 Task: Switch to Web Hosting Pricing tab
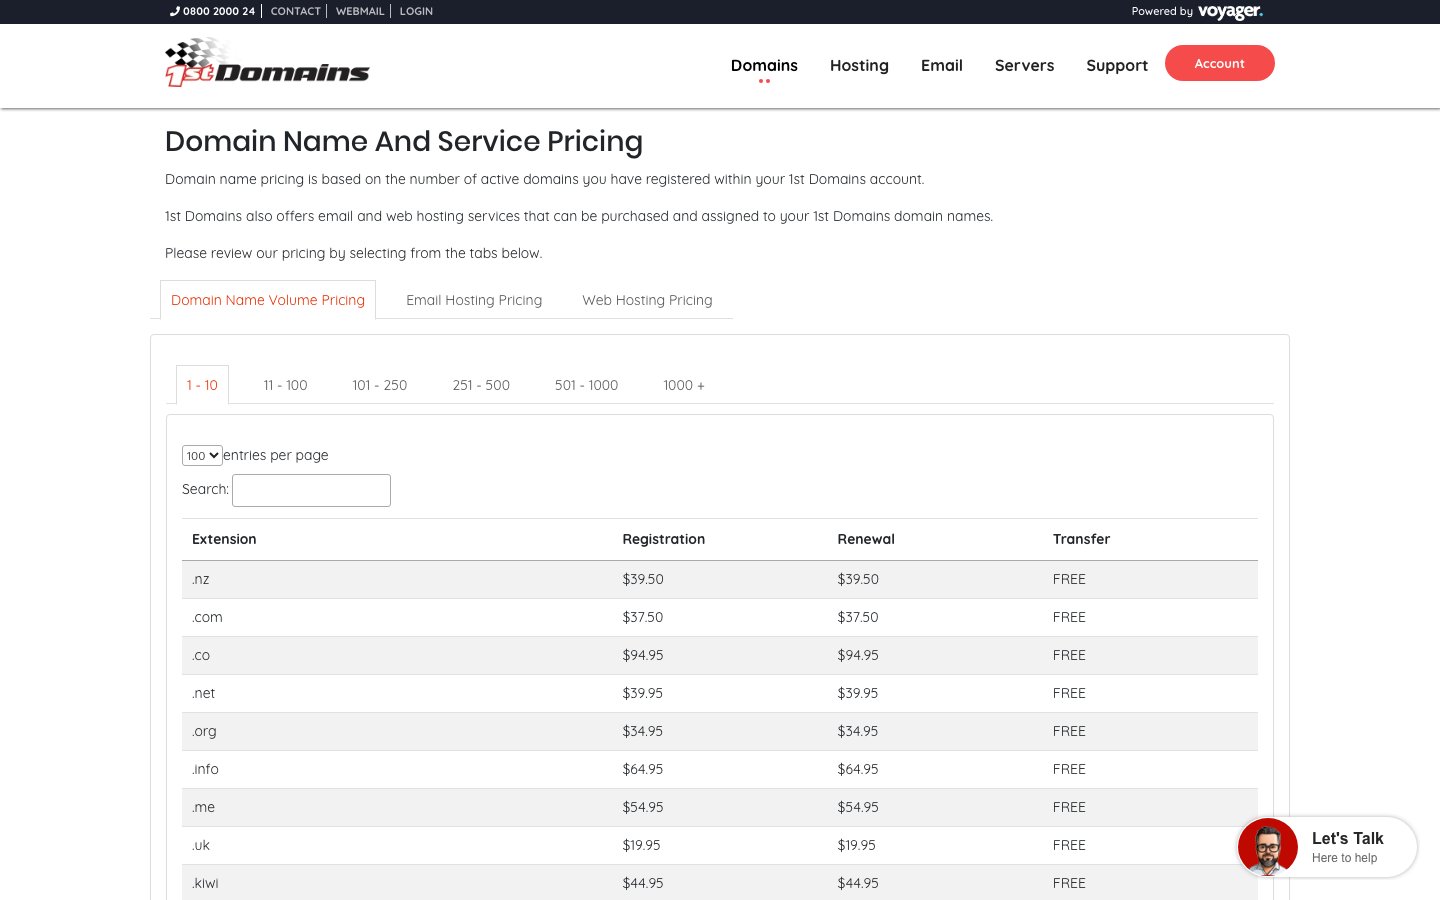point(647,300)
